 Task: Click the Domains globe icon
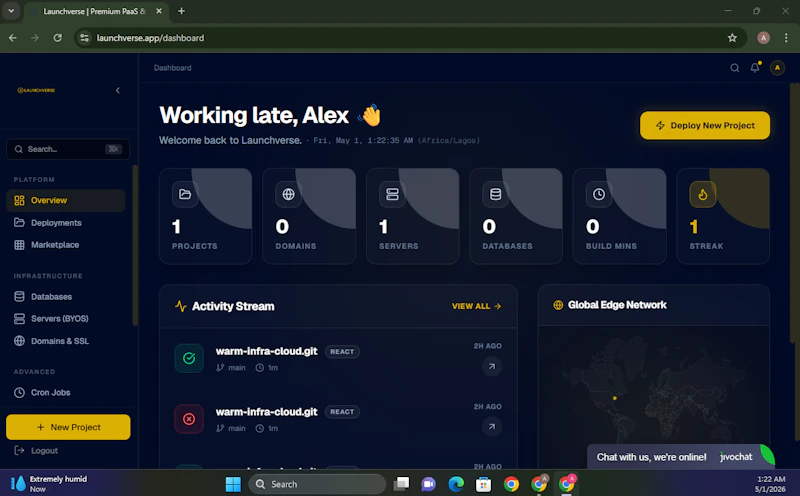[288, 194]
